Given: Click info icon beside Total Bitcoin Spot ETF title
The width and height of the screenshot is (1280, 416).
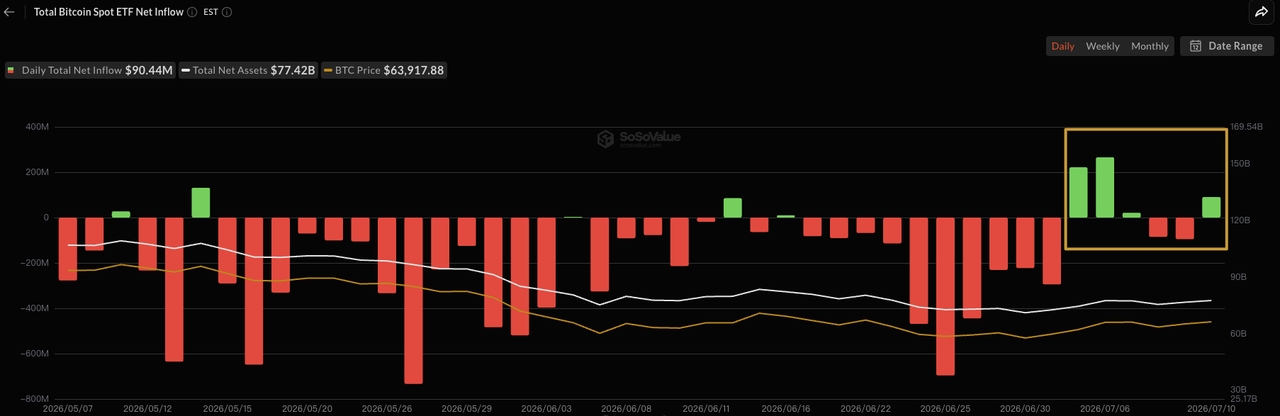Looking at the screenshot, I should (191, 13).
